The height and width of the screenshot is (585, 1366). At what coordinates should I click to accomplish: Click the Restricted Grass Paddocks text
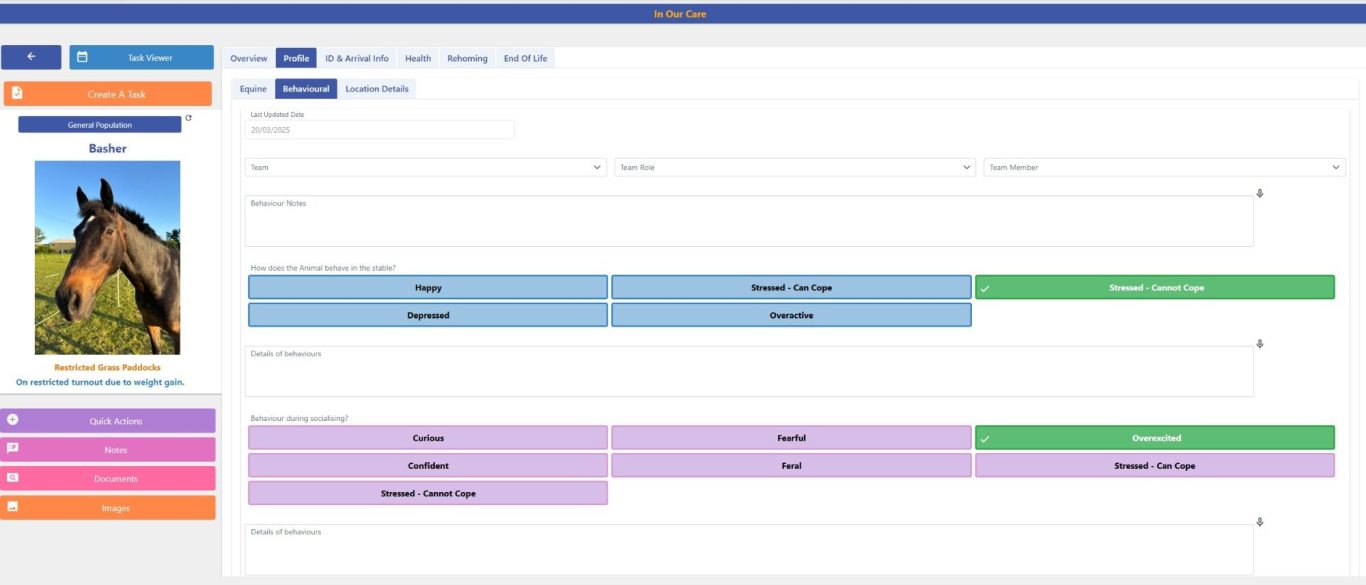(107, 368)
